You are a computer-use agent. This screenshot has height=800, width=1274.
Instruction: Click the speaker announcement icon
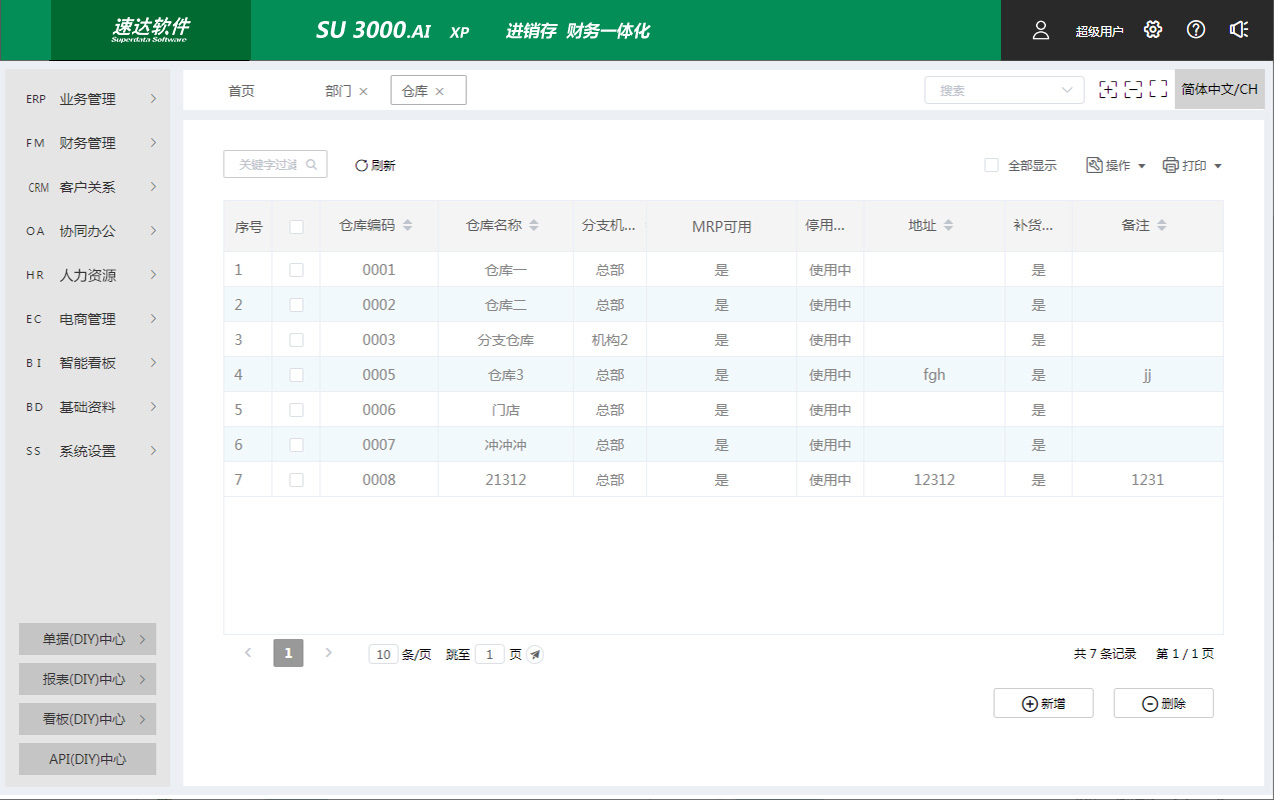[1239, 30]
